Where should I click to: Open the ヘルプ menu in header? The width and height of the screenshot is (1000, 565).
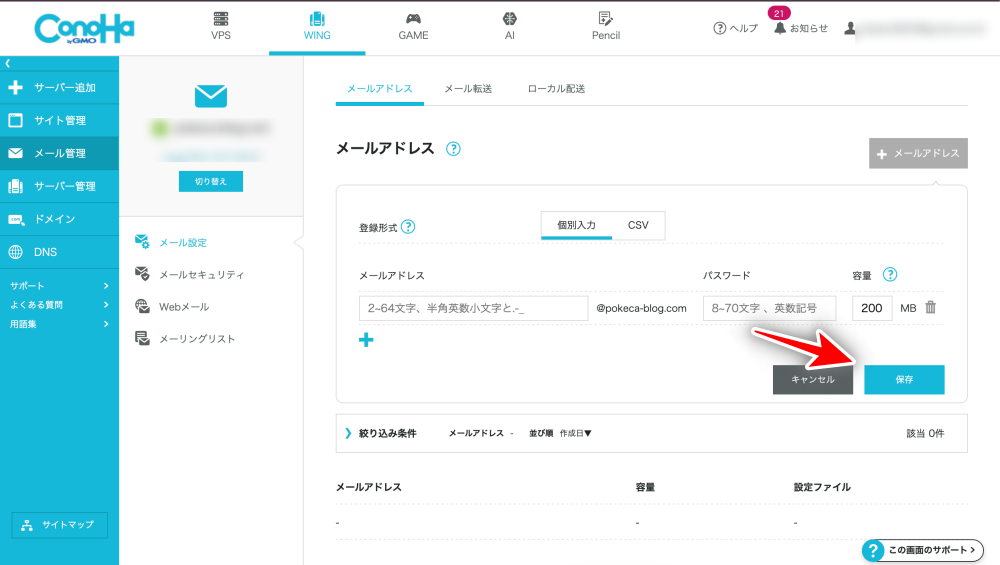tap(735, 28)
